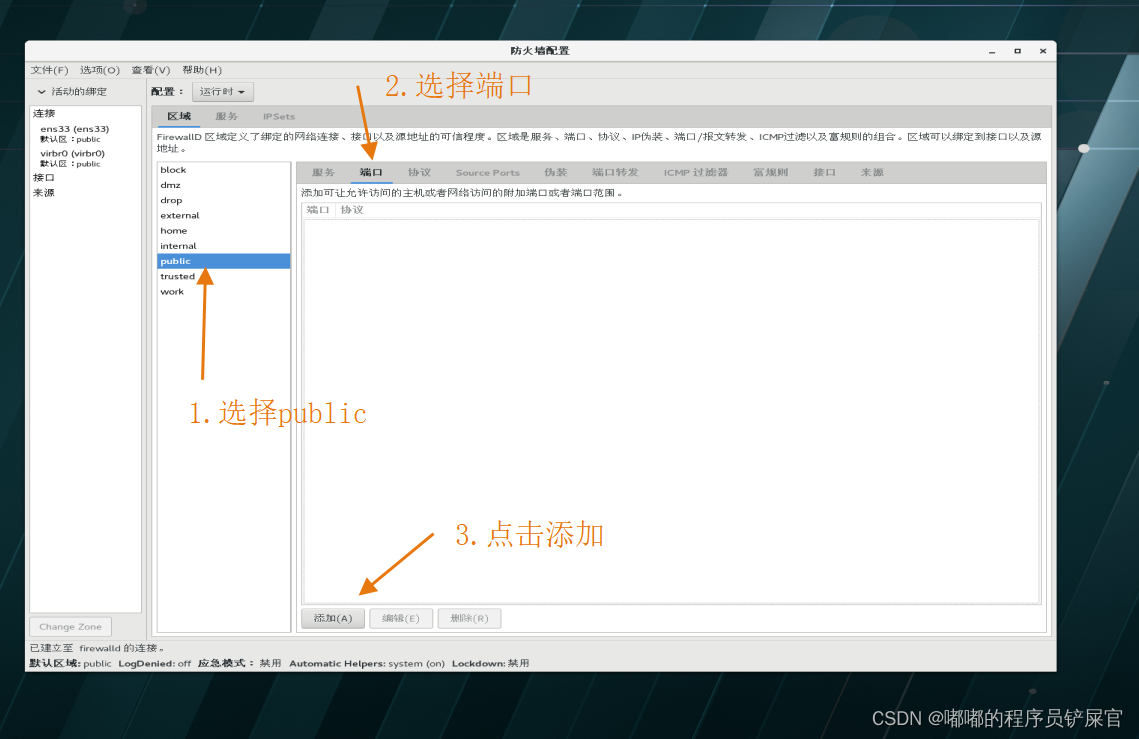Open the Source Ports sub-tab
Viewport: 1139px width, 739px height.
coord(487,172)
